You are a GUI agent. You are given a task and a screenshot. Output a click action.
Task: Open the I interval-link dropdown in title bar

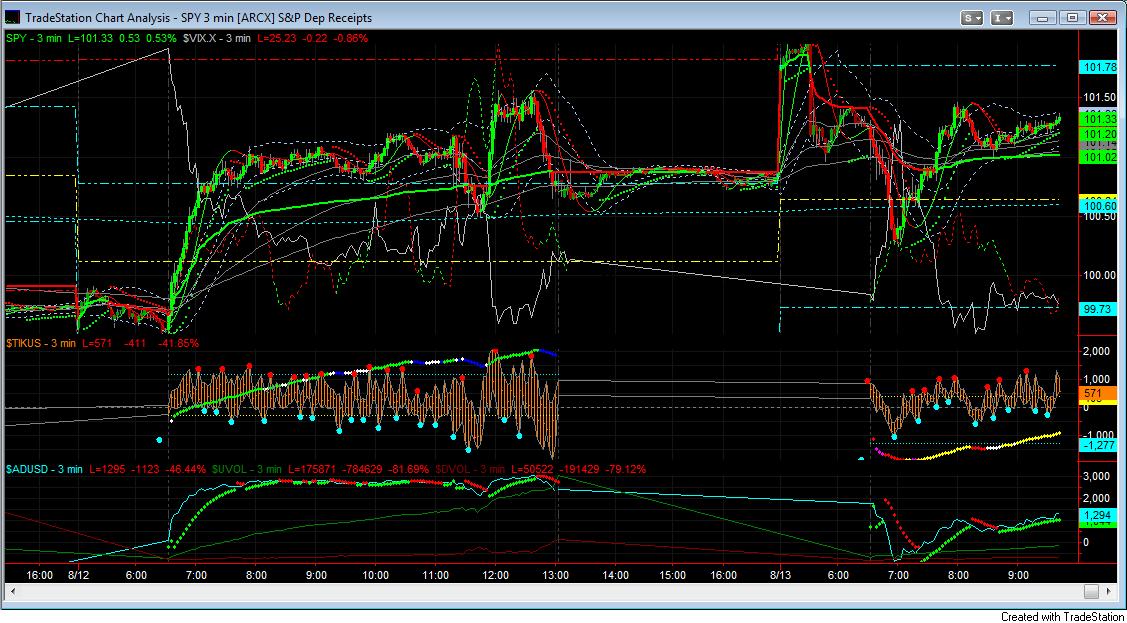point(1002,17)
